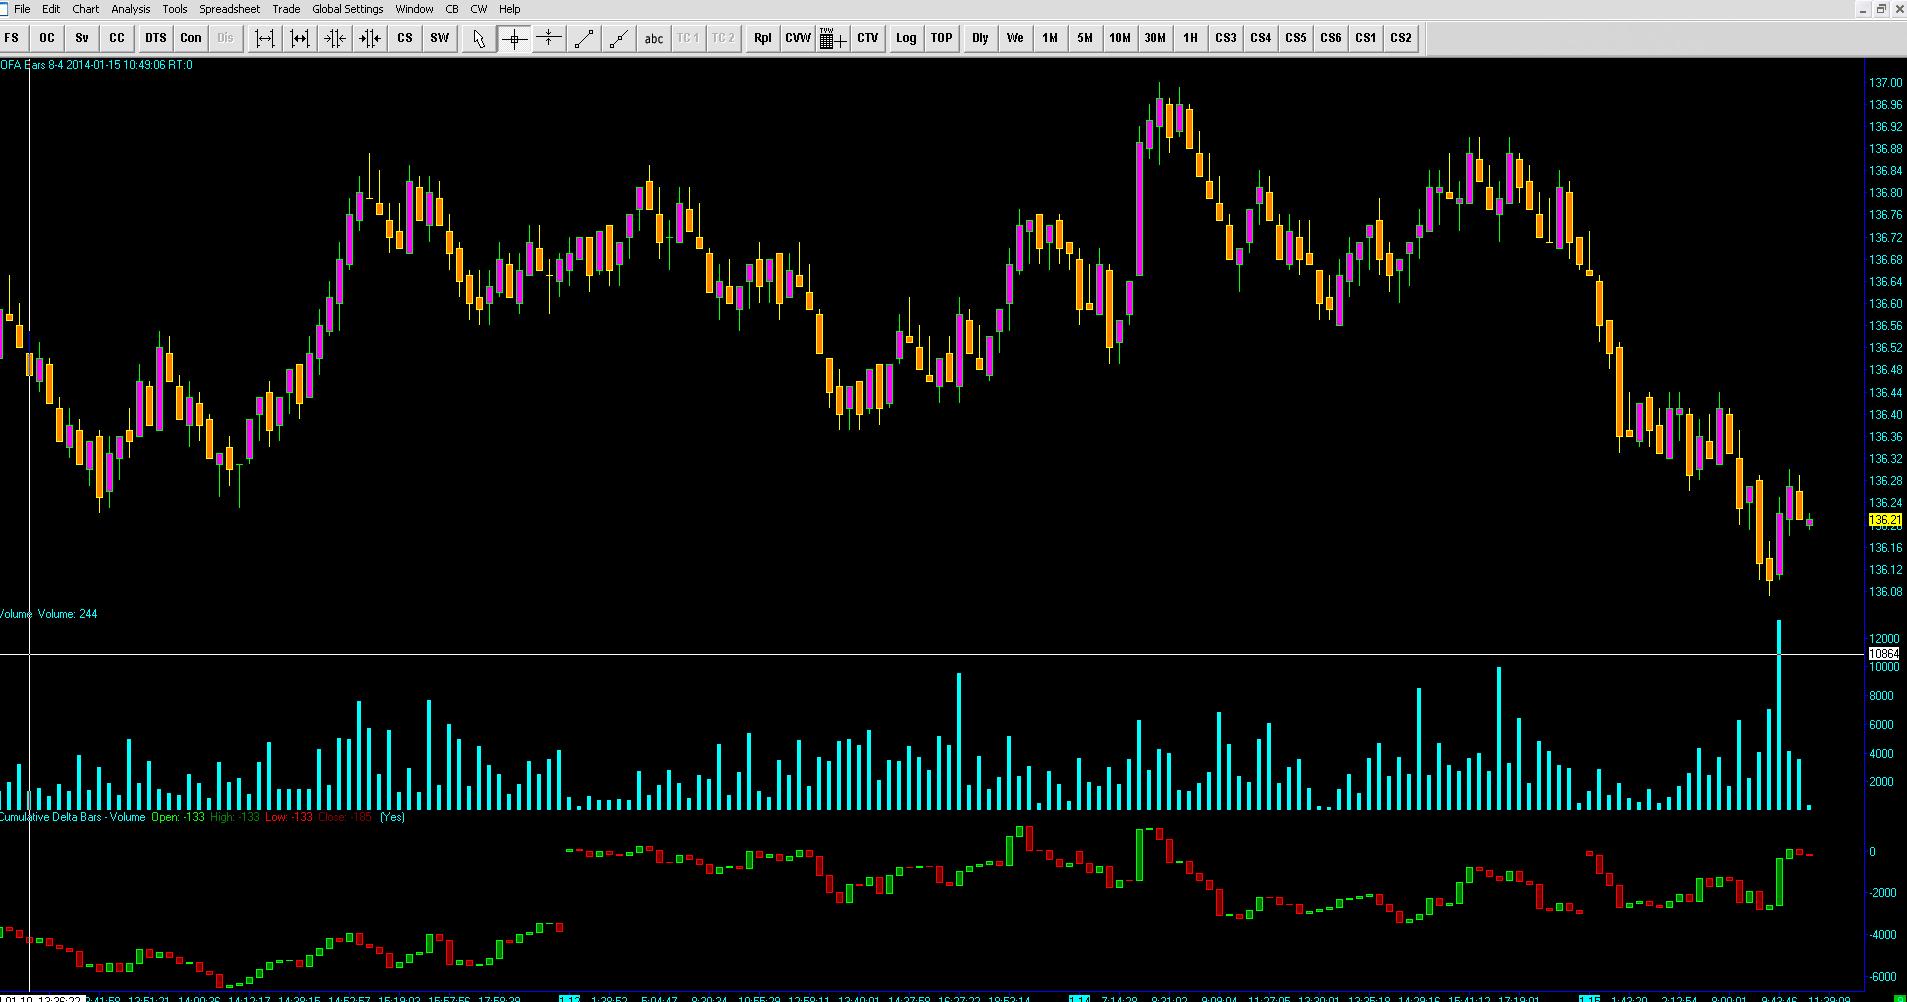Open the Edit menu

pyautogui.click(x=51, y=9)
